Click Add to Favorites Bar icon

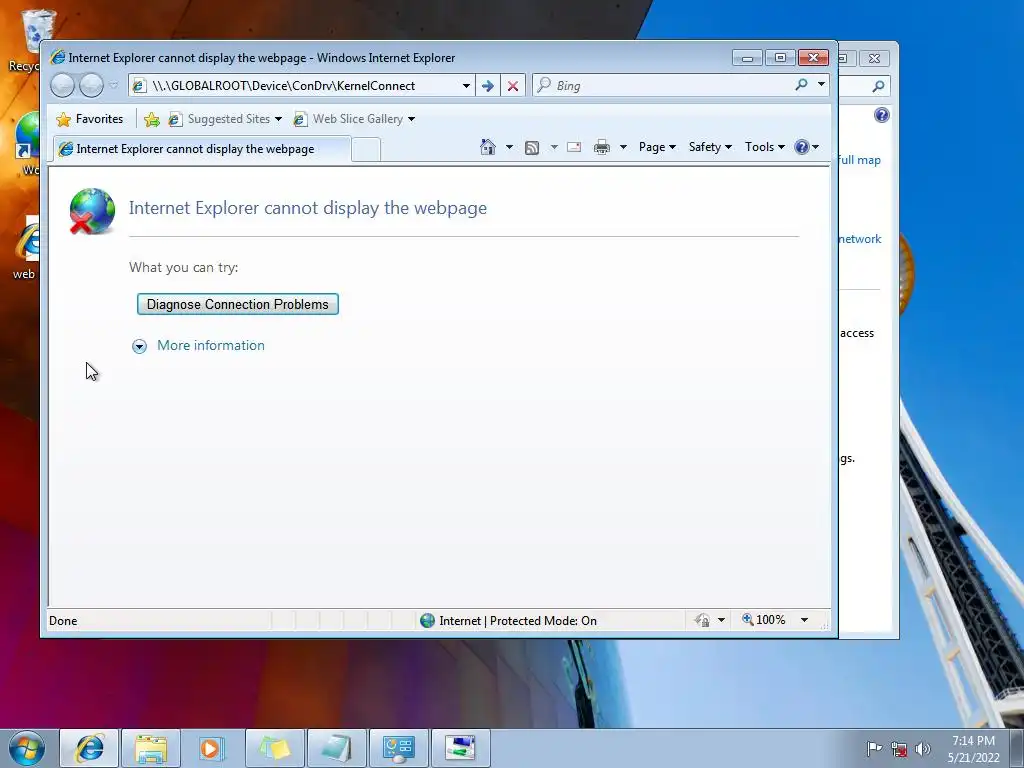point(152,119)
